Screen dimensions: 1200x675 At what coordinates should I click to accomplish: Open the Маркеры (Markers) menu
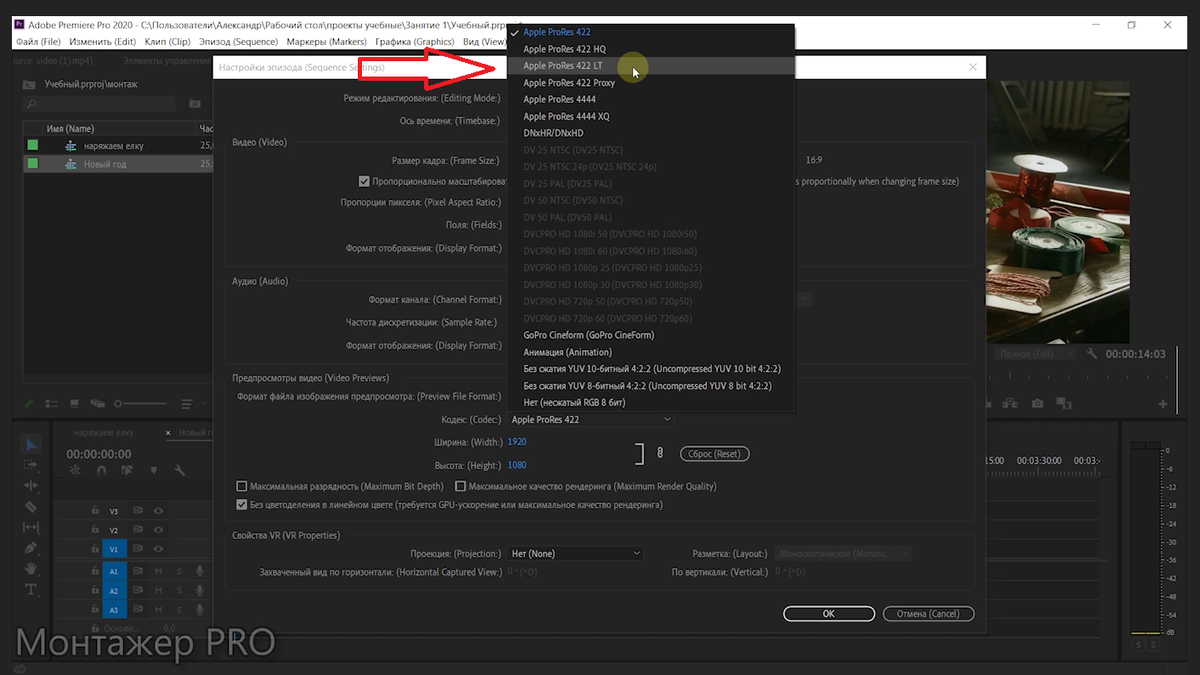(326, 42)
